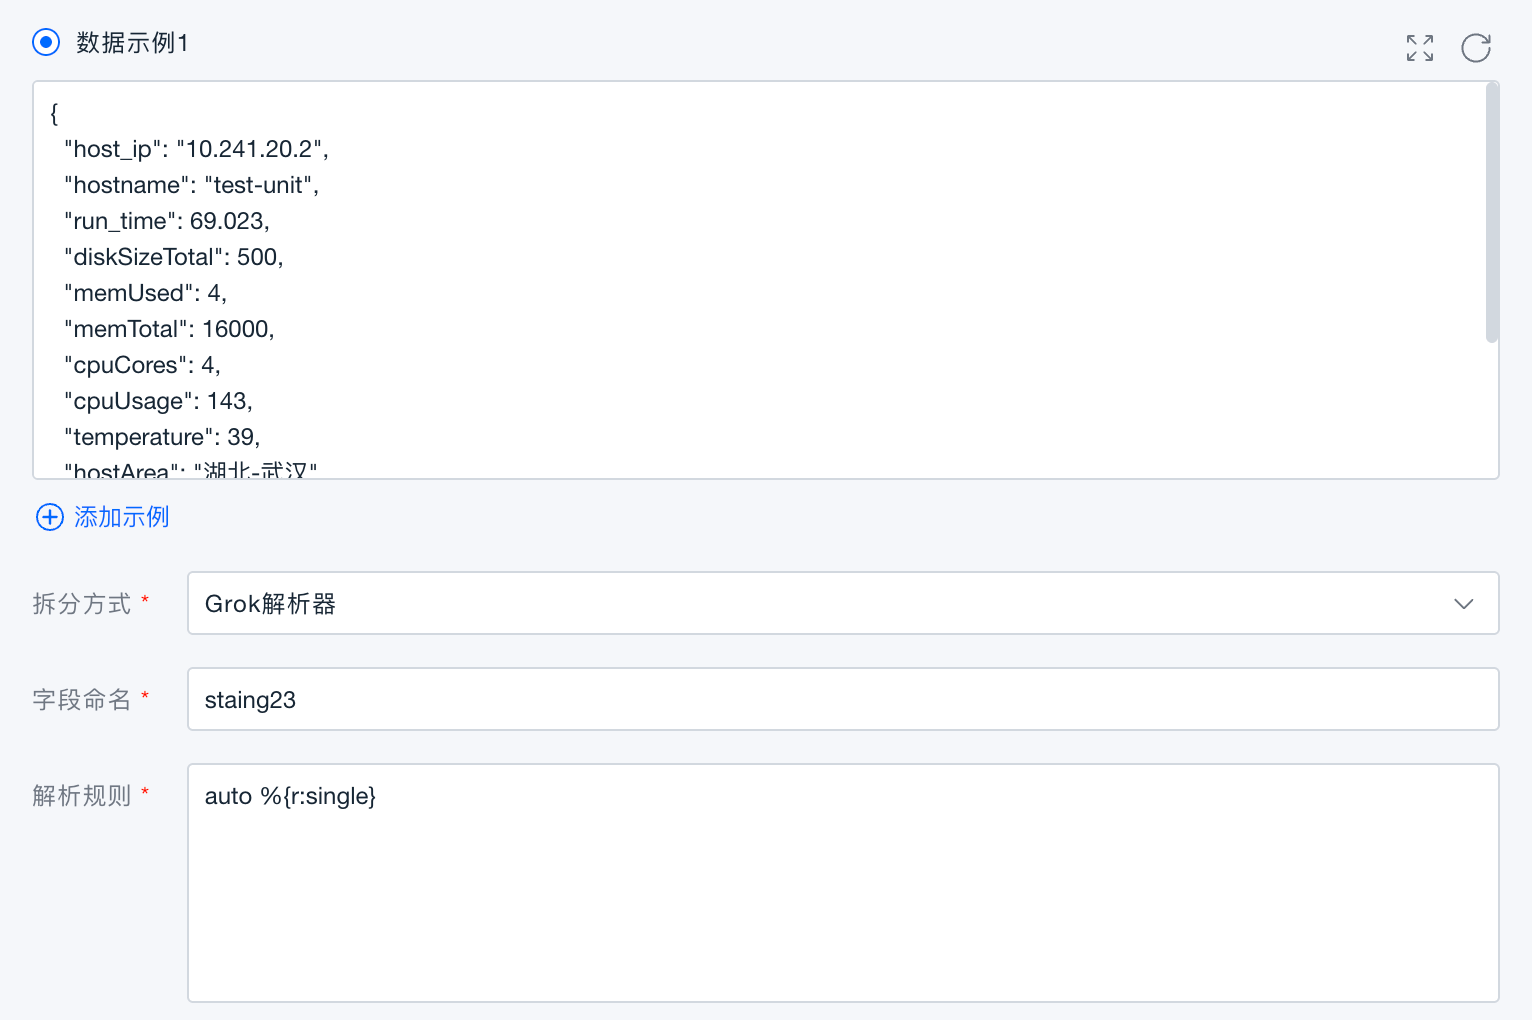Click the "memTotal": 16000 line

(169, 329)
